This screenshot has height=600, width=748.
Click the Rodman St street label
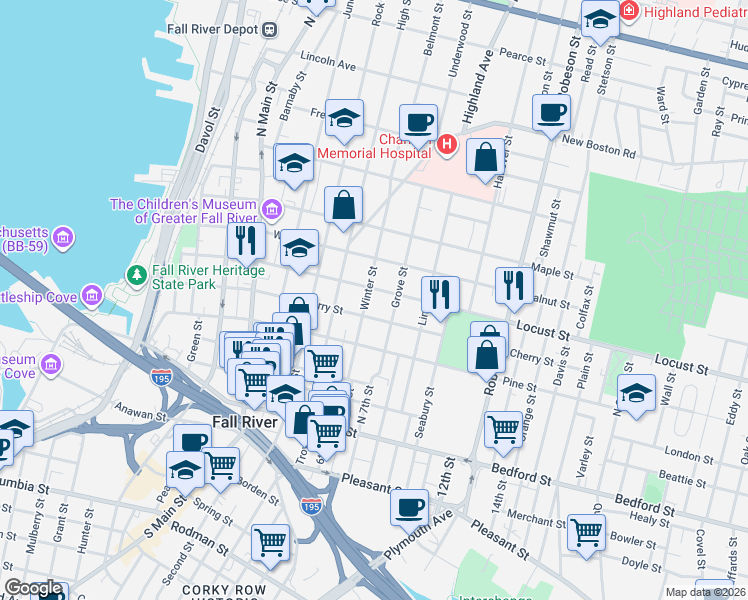[200, 538]
